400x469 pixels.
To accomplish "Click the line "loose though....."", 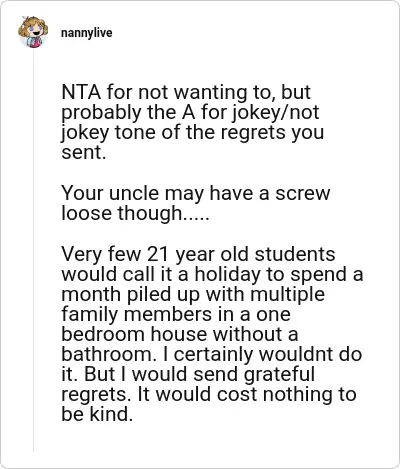I will click(135, 213).
